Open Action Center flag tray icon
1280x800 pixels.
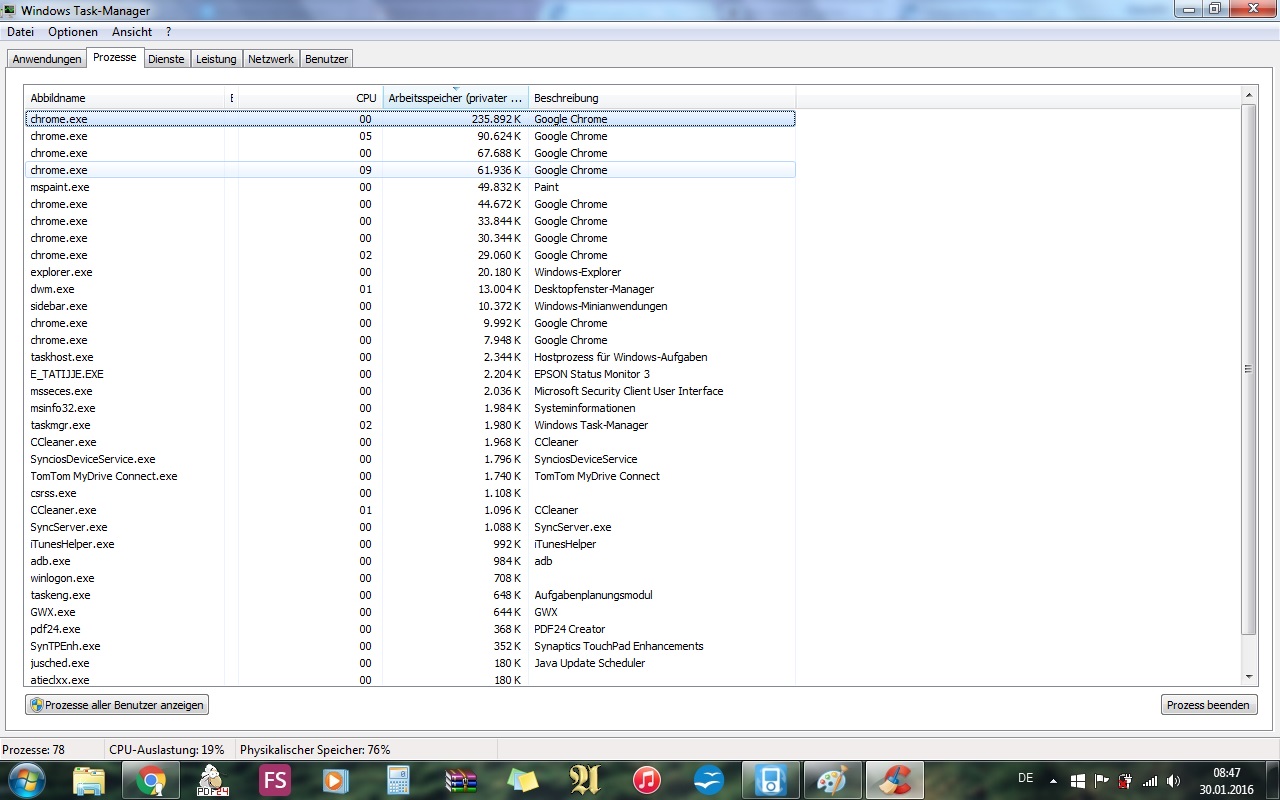pos(1102,781)
